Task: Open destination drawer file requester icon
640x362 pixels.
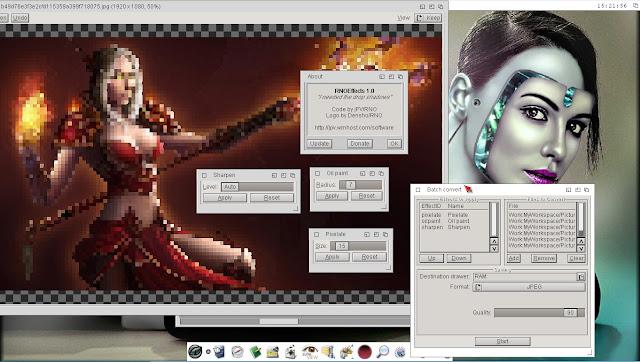Action: click(x=580, y=277)
